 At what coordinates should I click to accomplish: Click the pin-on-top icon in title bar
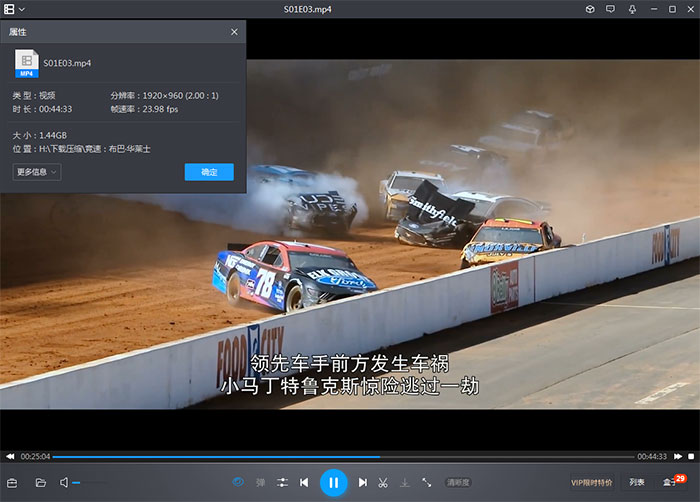[632, 9]
